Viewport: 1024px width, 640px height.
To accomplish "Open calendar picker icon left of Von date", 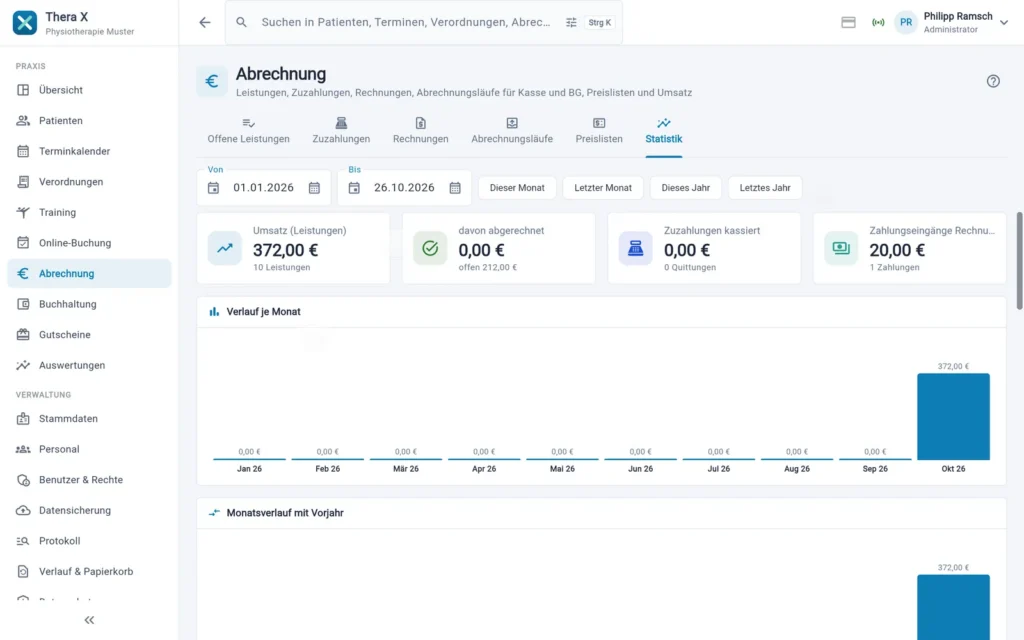I will click(x=214, y=188).
